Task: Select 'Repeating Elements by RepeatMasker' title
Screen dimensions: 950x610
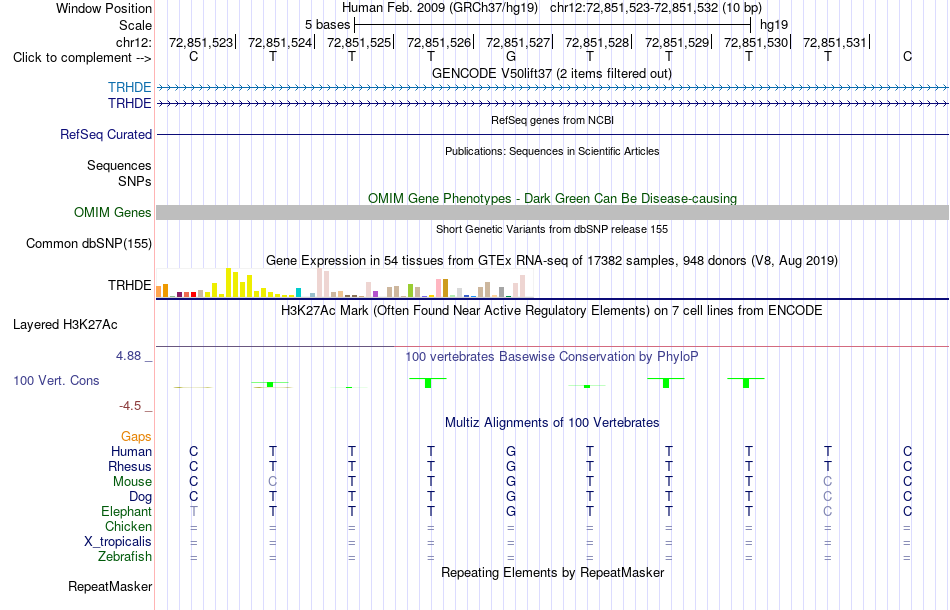Action: point(553,572)
